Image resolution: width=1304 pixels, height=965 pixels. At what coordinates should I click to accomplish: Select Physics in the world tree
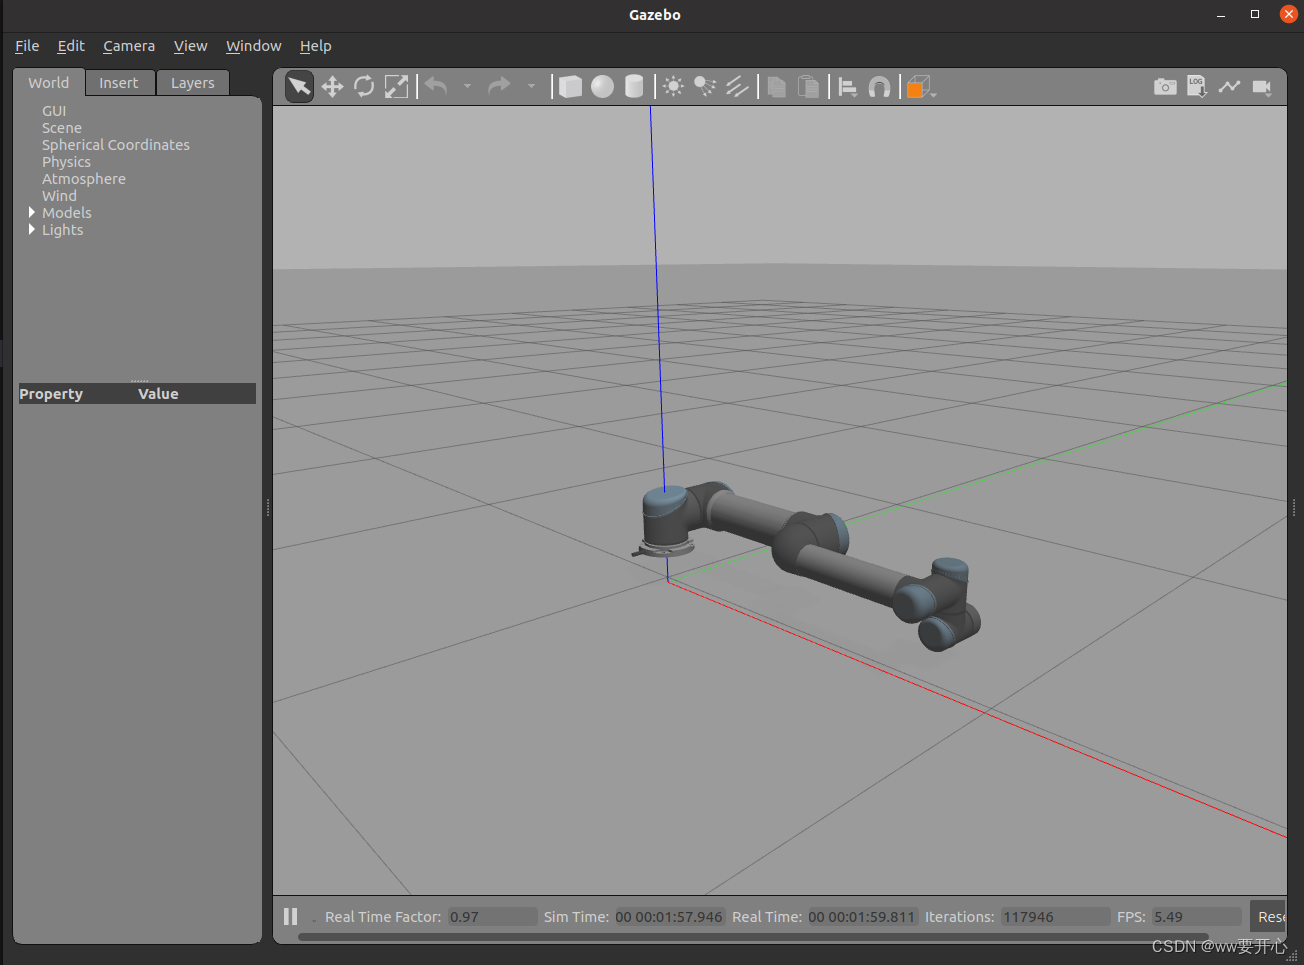point(66,162)
